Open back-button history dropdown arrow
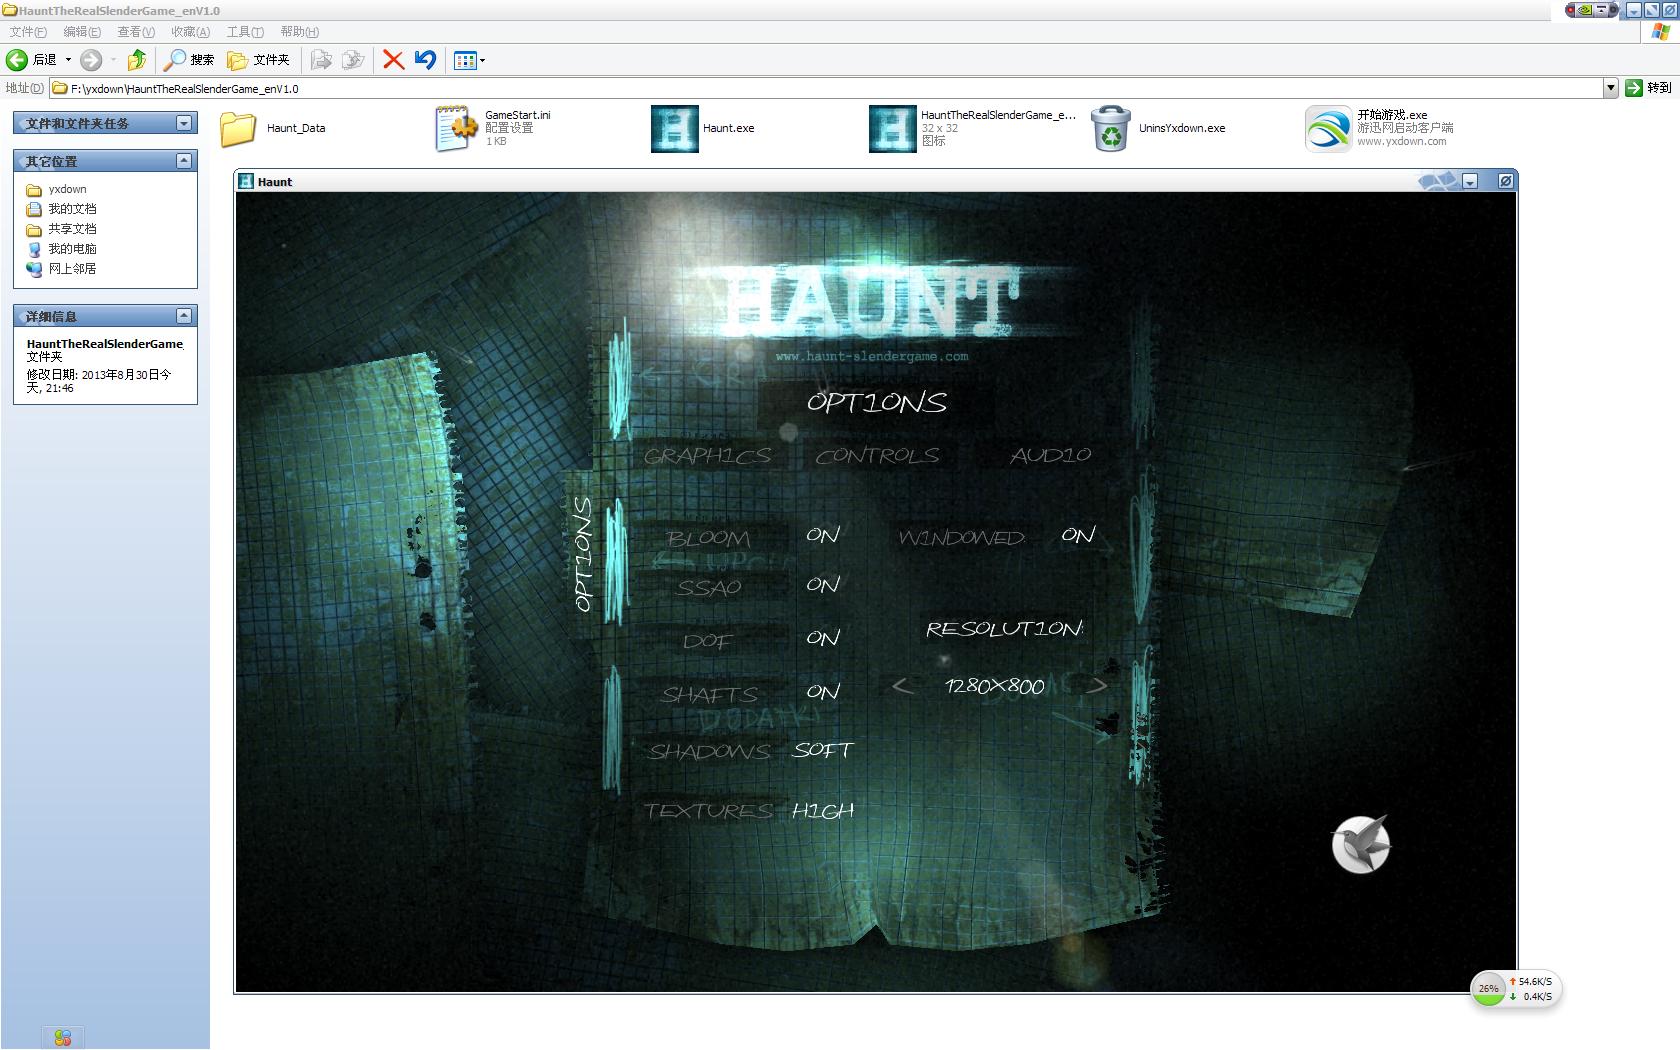 (x=68, y=60)
